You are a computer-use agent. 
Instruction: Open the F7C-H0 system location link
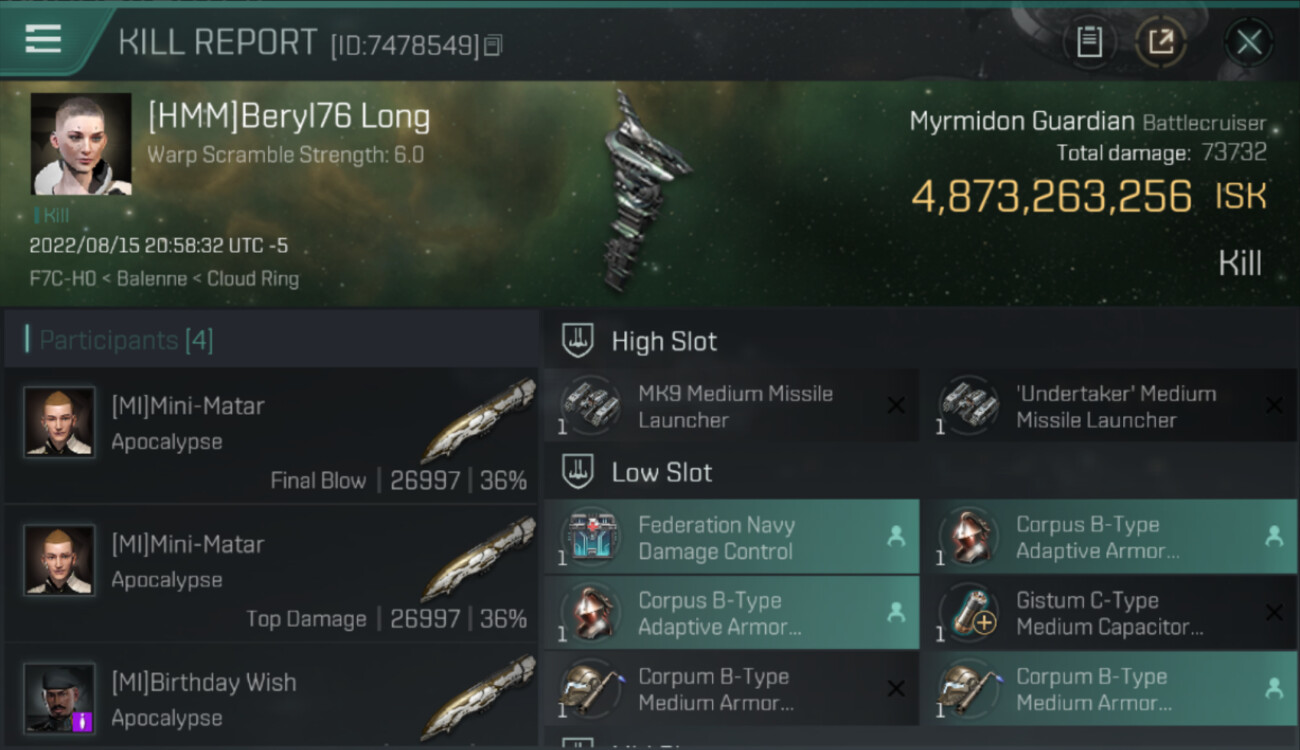(x=63, y=279)
